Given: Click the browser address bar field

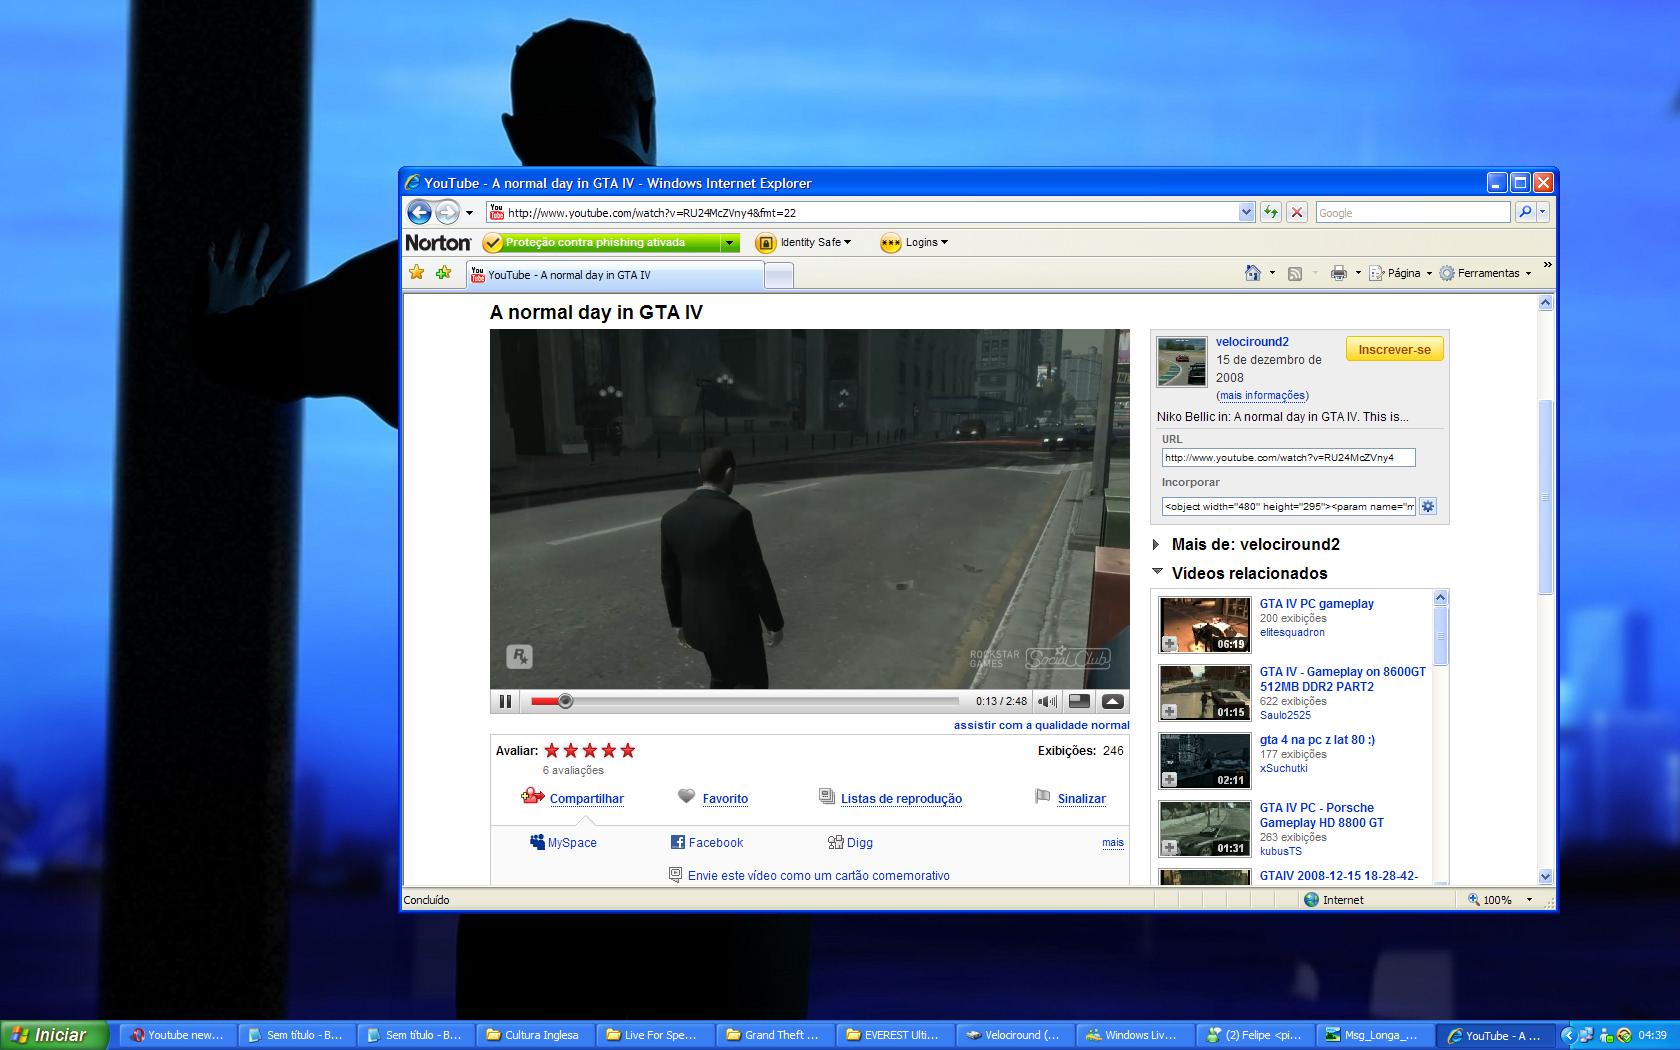Looking at the screenshot, I should click(872, 212).
